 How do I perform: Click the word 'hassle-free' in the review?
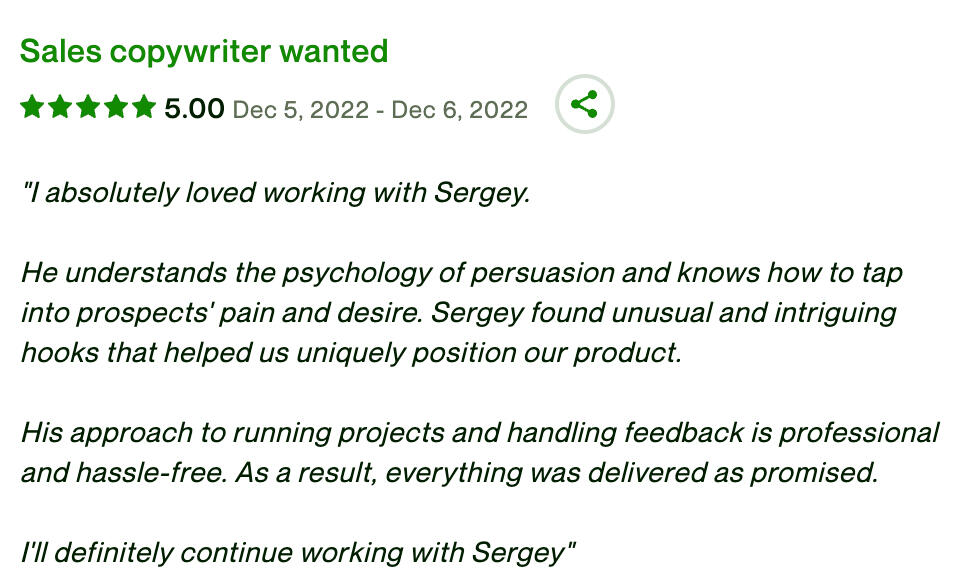(x=151, y=473)
